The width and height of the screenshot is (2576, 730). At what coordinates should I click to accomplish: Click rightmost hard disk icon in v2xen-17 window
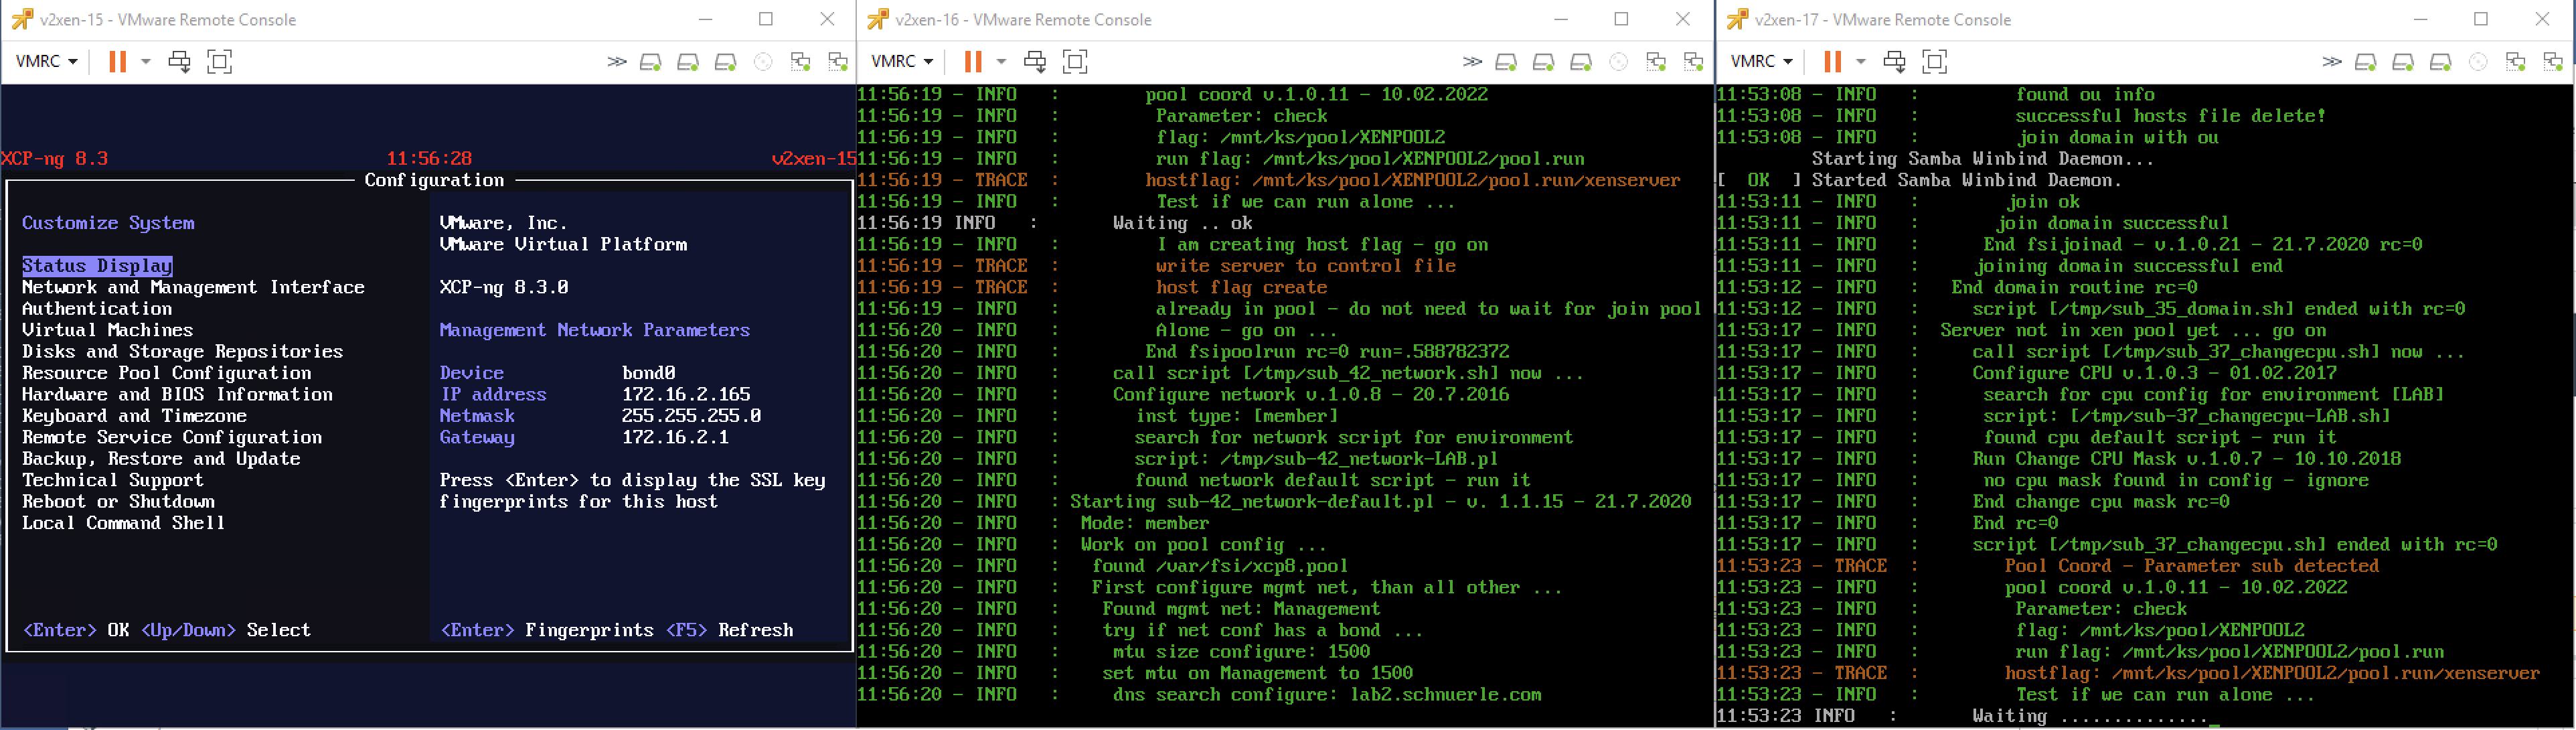point(2440,62)
